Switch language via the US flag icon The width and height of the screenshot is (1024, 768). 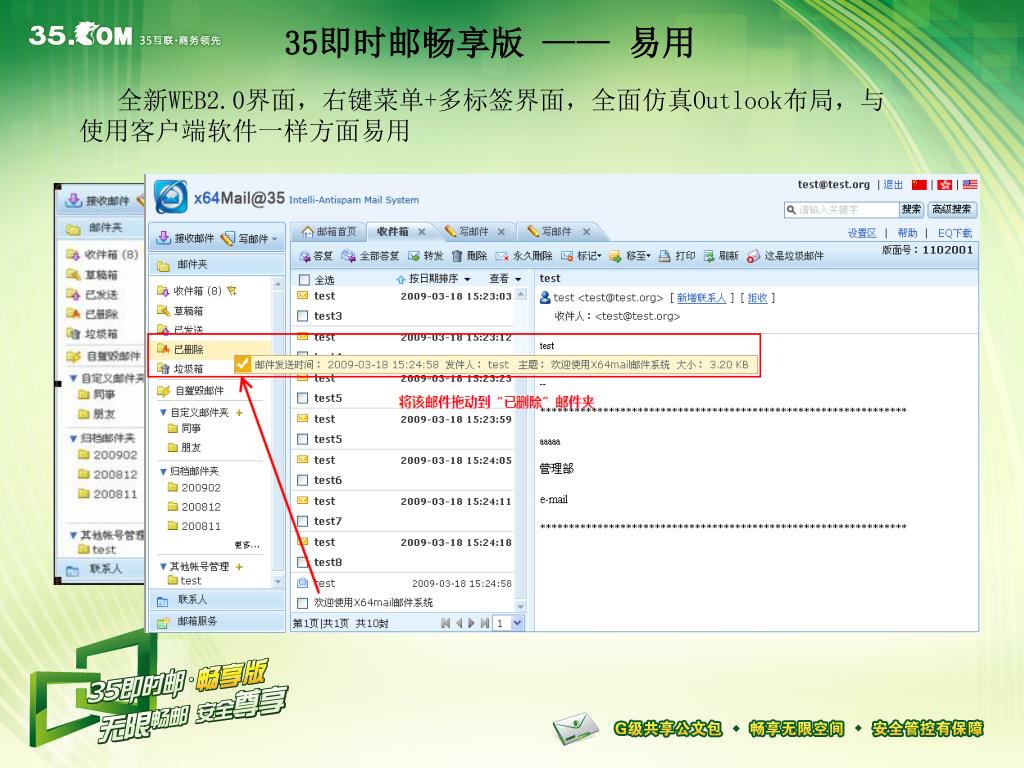pyautogui.click(x=970, y=185)
